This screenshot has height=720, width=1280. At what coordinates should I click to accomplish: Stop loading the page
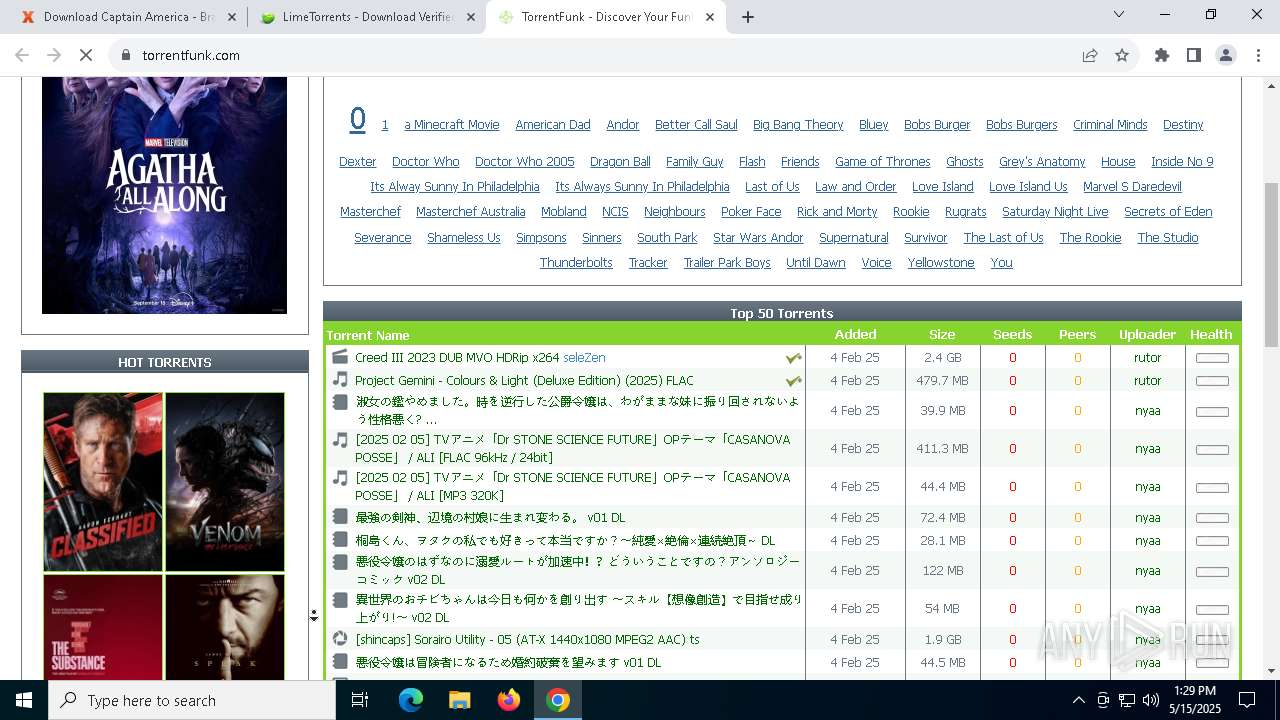coord(86,55)
